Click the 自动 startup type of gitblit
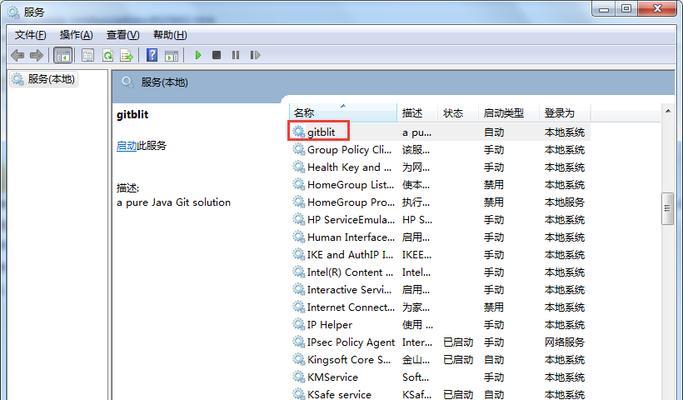The height and width of the screenshot is (400, 683). (494, 132)
